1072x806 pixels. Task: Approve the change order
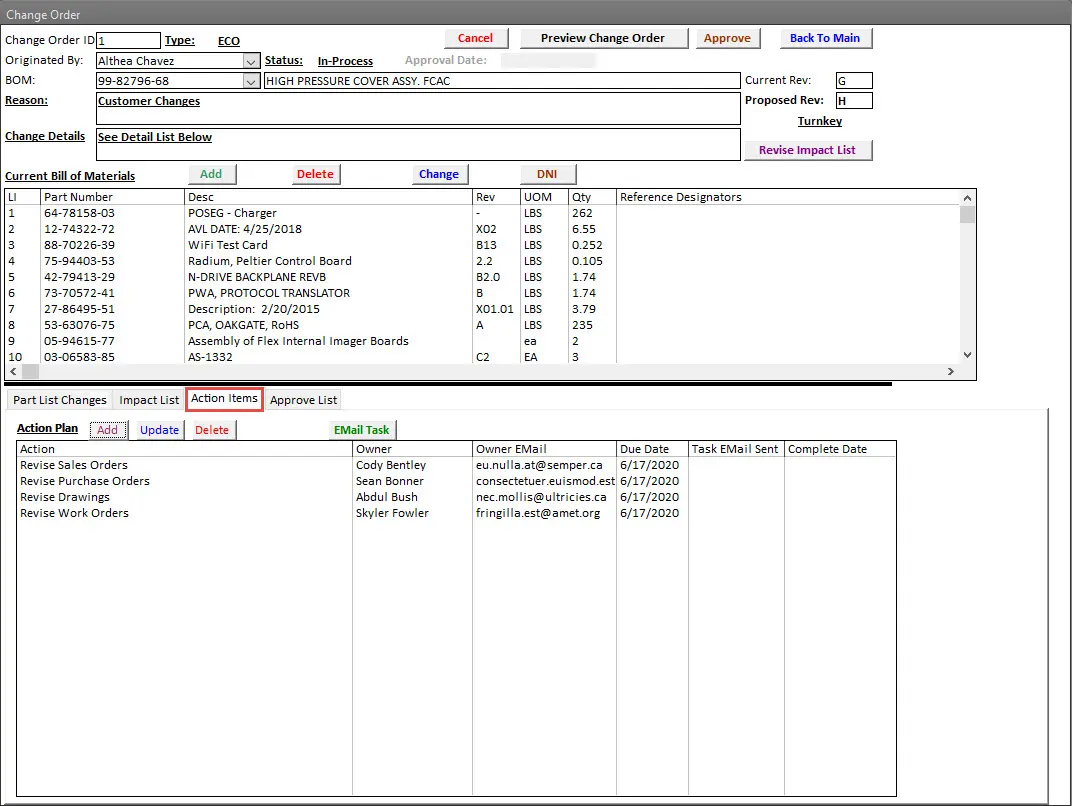(727, 38)
